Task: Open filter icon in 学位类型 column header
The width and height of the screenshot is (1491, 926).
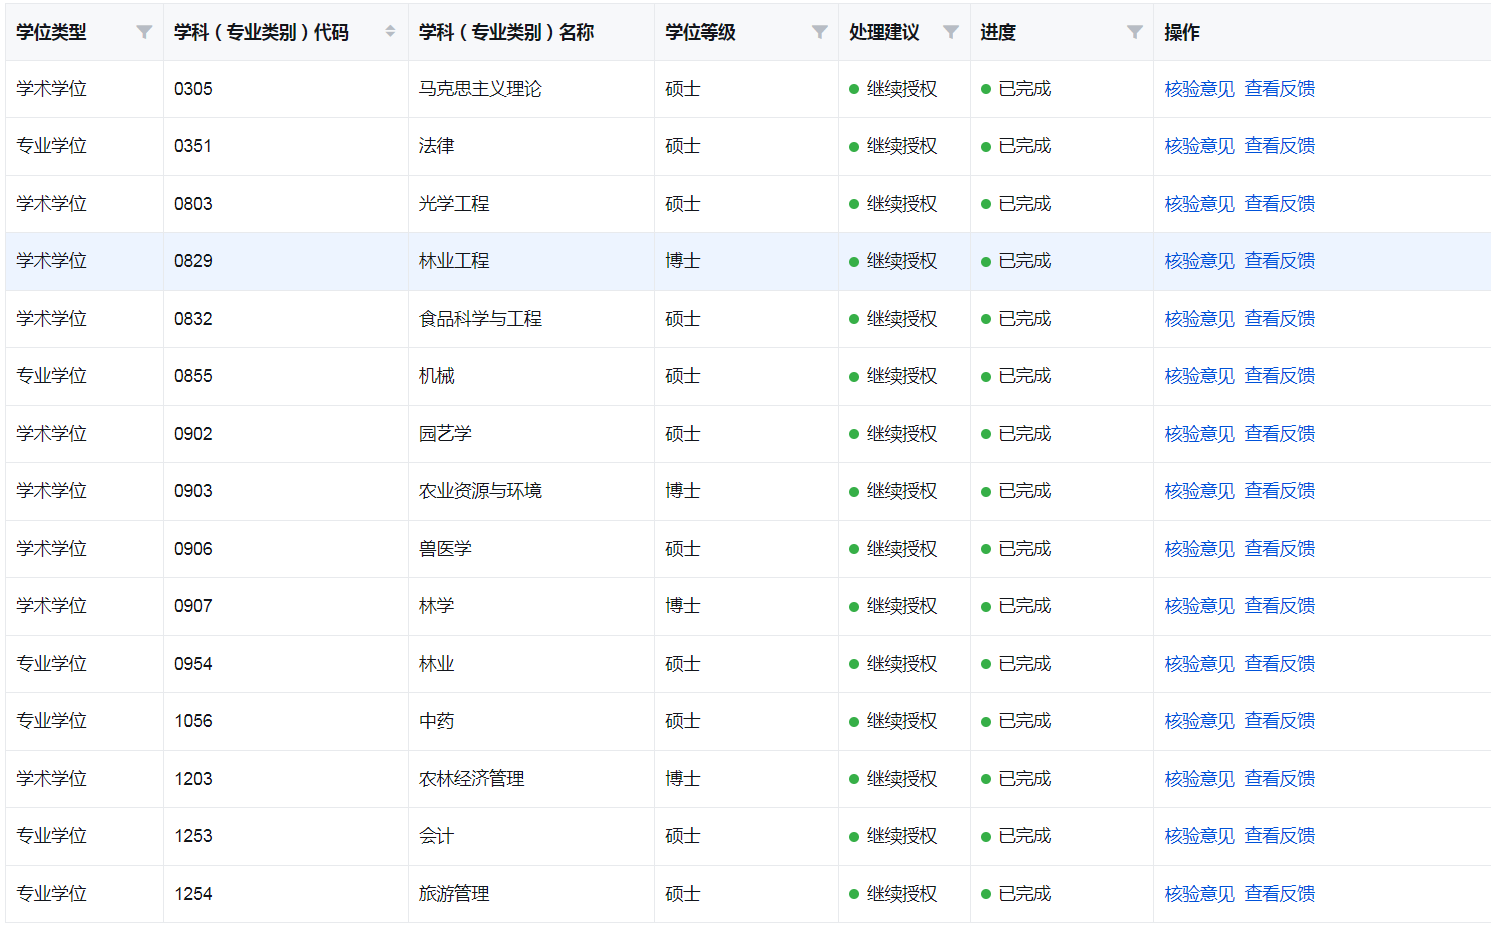Action: [144, 32]
